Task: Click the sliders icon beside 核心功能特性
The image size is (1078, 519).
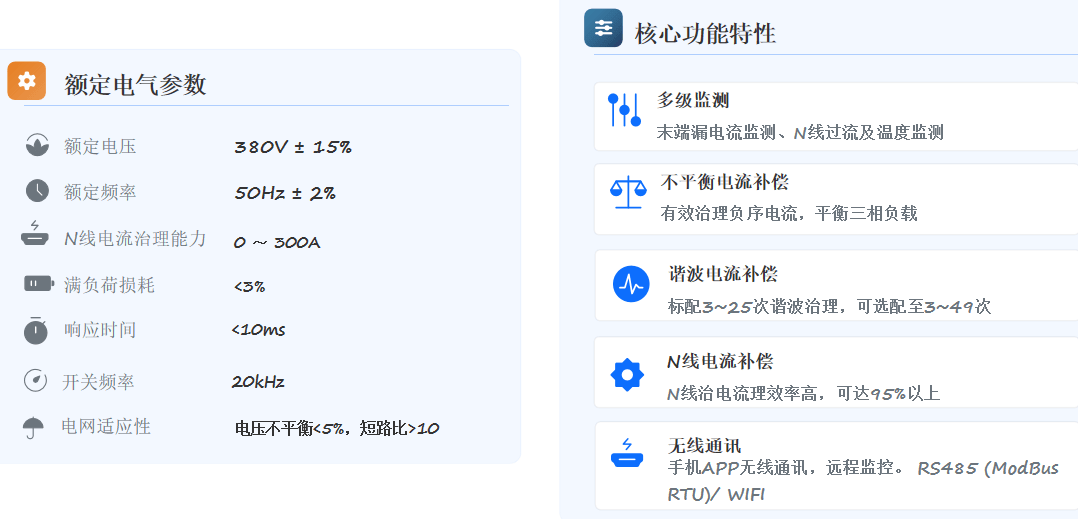Action: 603,28
